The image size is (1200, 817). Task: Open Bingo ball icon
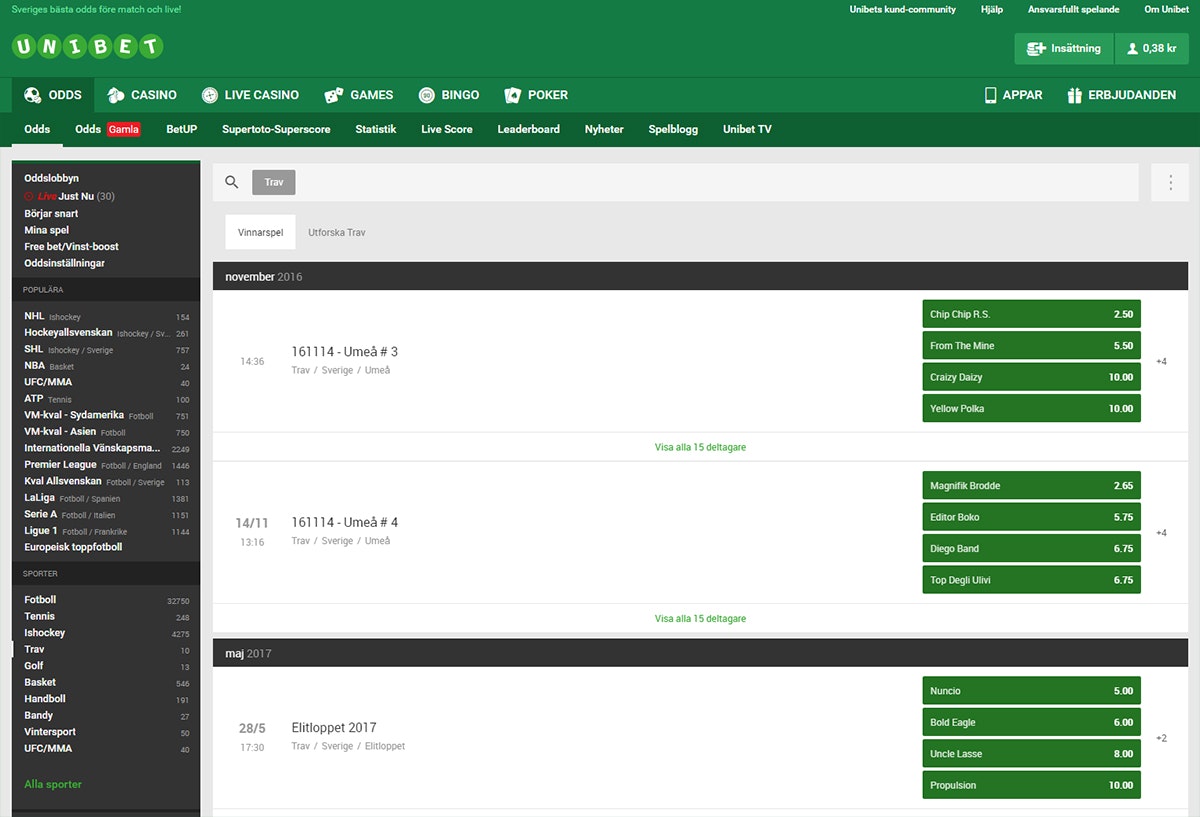pyautogui.click(x=427, y=95)
